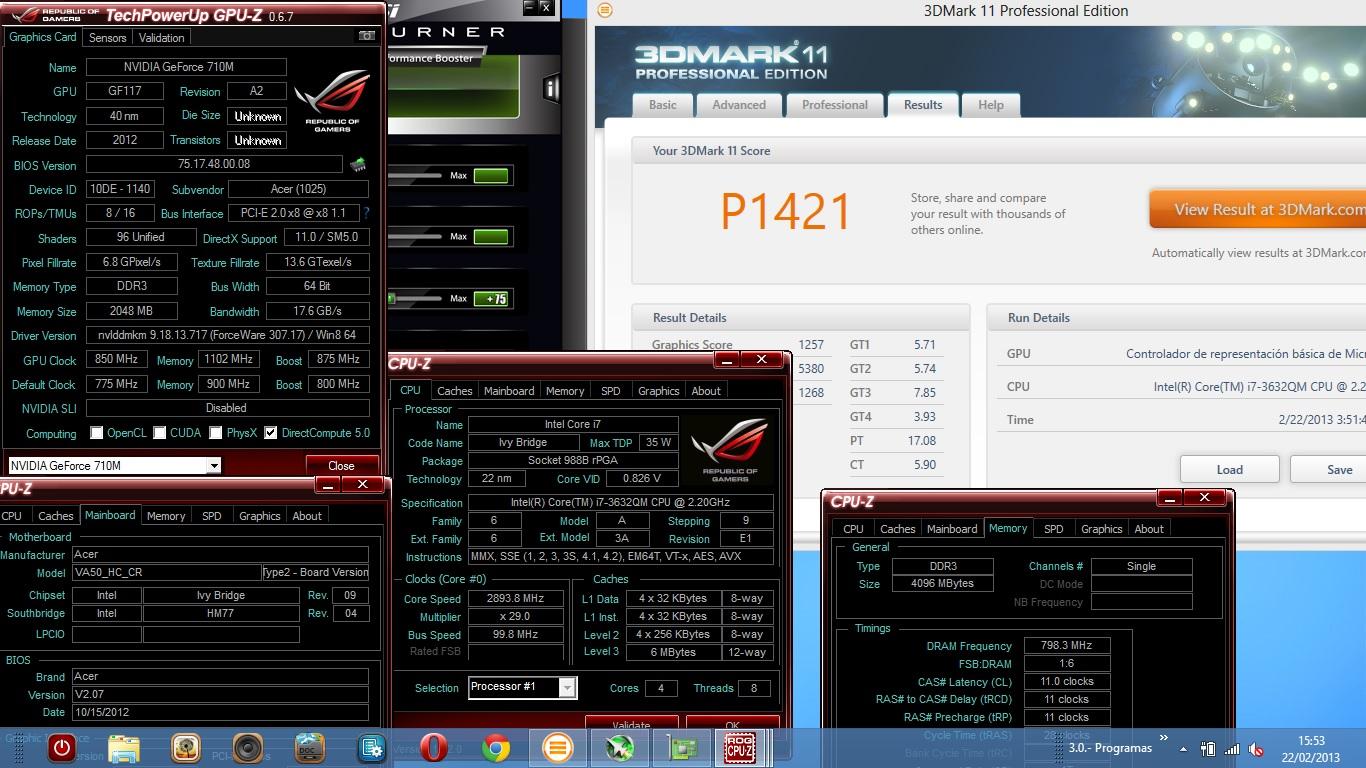
Task: Open 3DMark Basic tab
Action: pyautogui.click(x=663, y=105)
